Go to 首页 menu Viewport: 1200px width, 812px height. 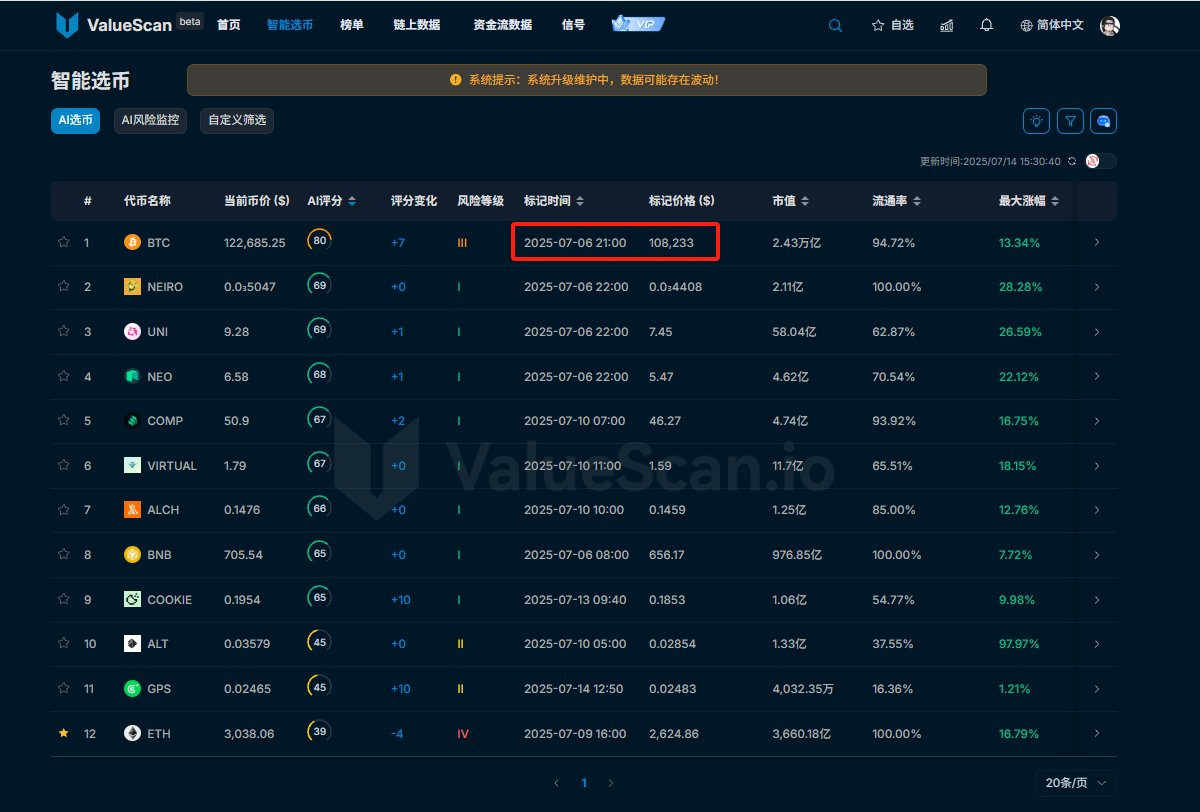coord(228,25)
